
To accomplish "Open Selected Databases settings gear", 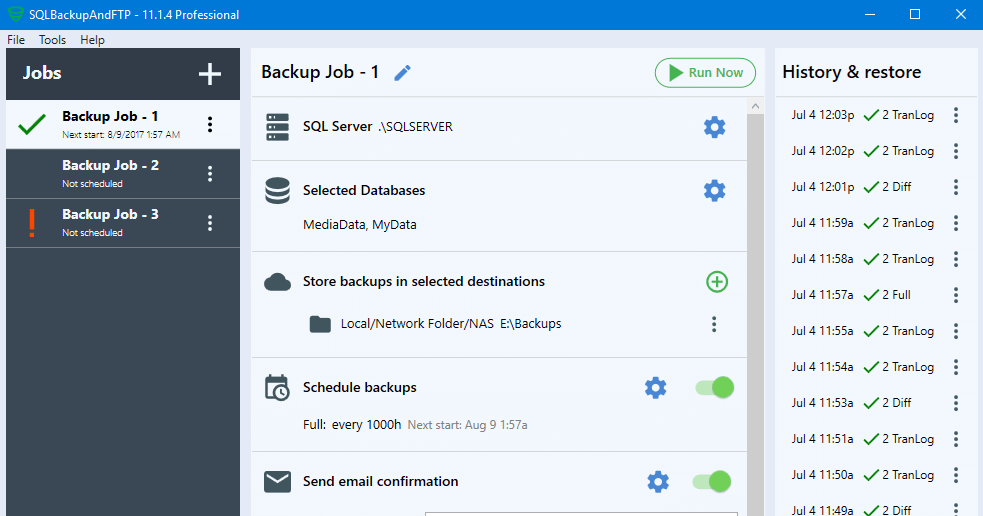I will pyautogui.click(x=714, y=190).
